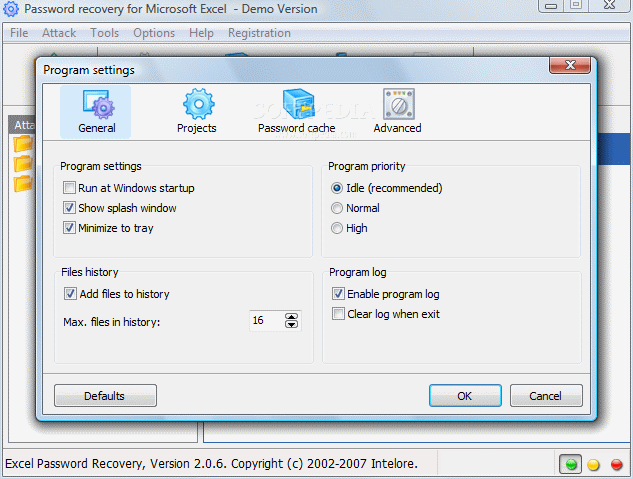The width and height of the screenshot is (633, 479).
Task: Select Idle (recommended) priority
Action: 337,188
